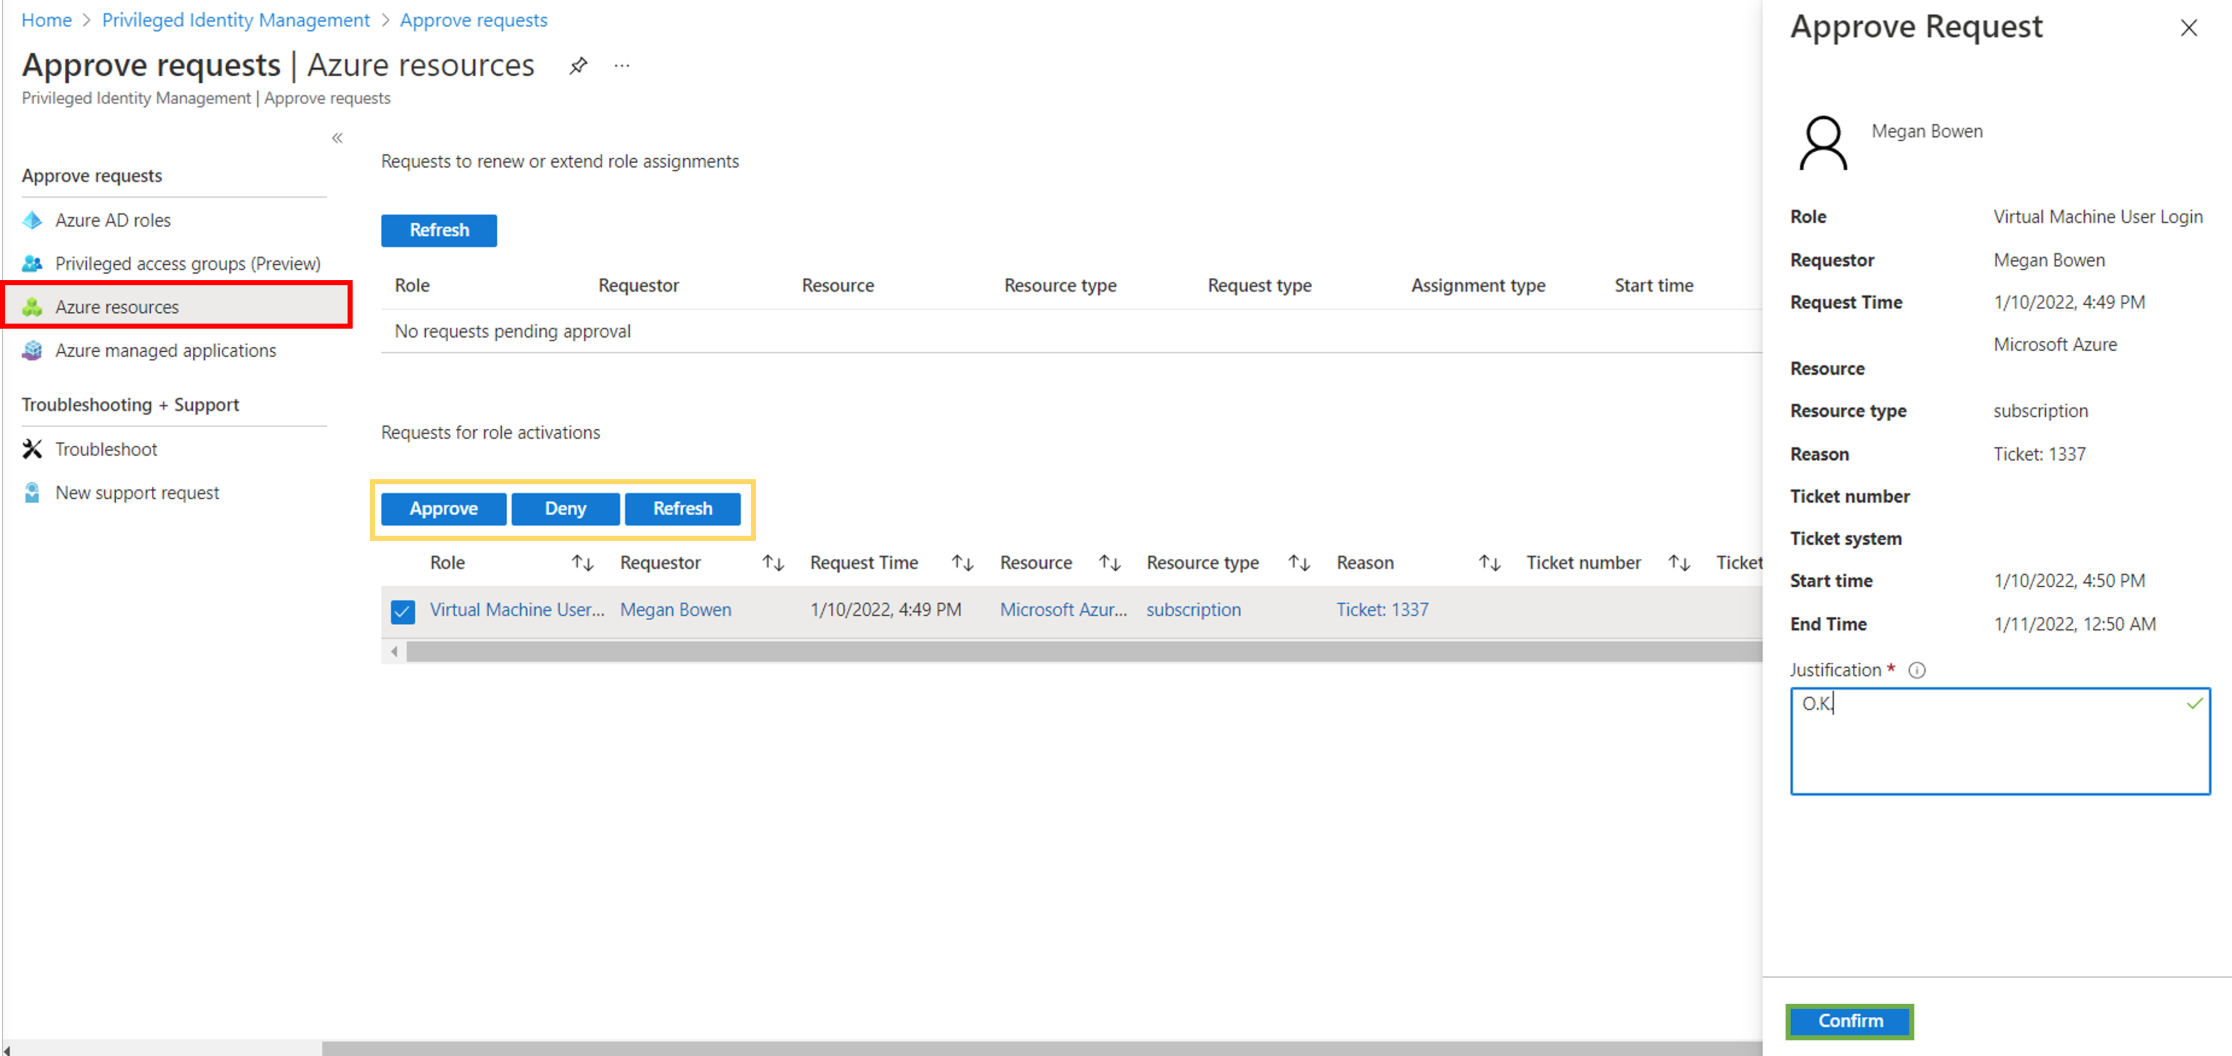Viewport: 2232px width, 1056px height.
Task: Deny the selected role request
Action: [565, 508]
